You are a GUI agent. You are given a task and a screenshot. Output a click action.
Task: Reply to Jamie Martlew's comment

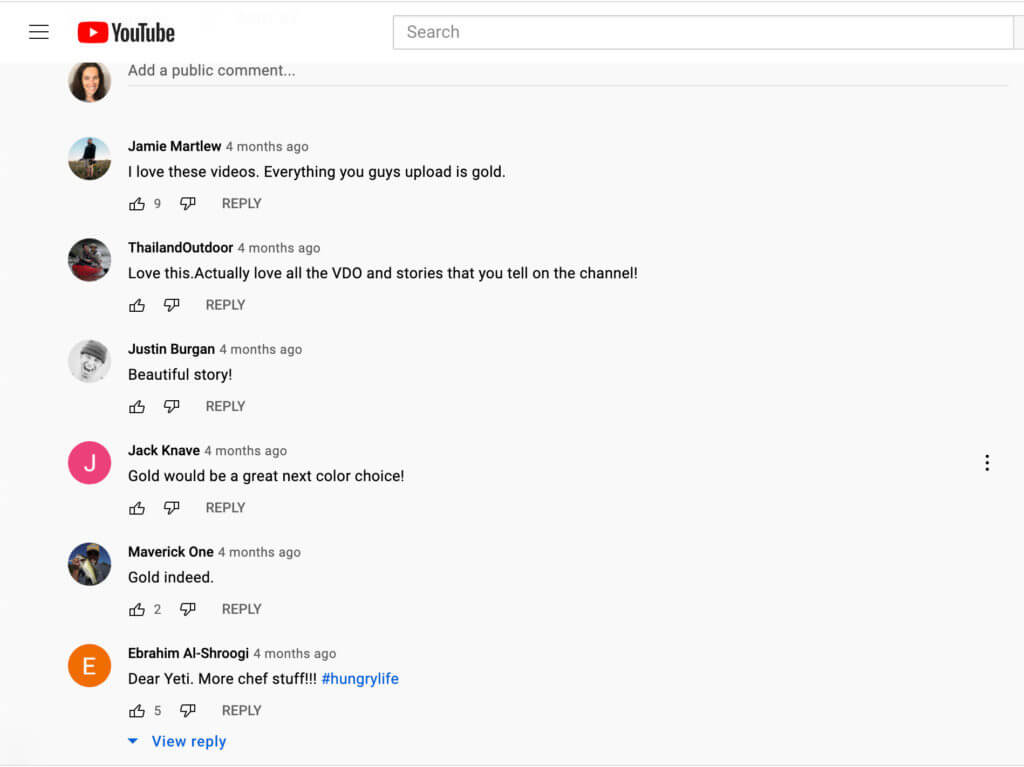click(241, 203)
